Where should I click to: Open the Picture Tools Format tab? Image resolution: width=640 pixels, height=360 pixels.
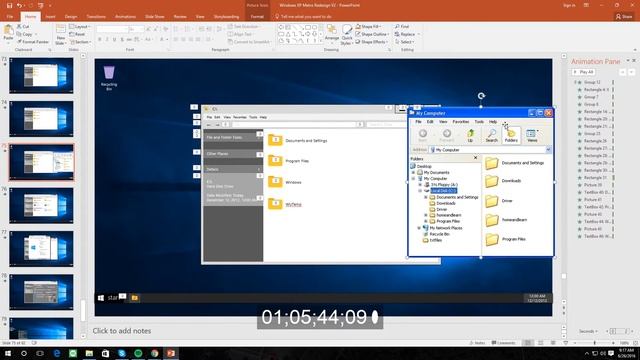tap(257, 17)
